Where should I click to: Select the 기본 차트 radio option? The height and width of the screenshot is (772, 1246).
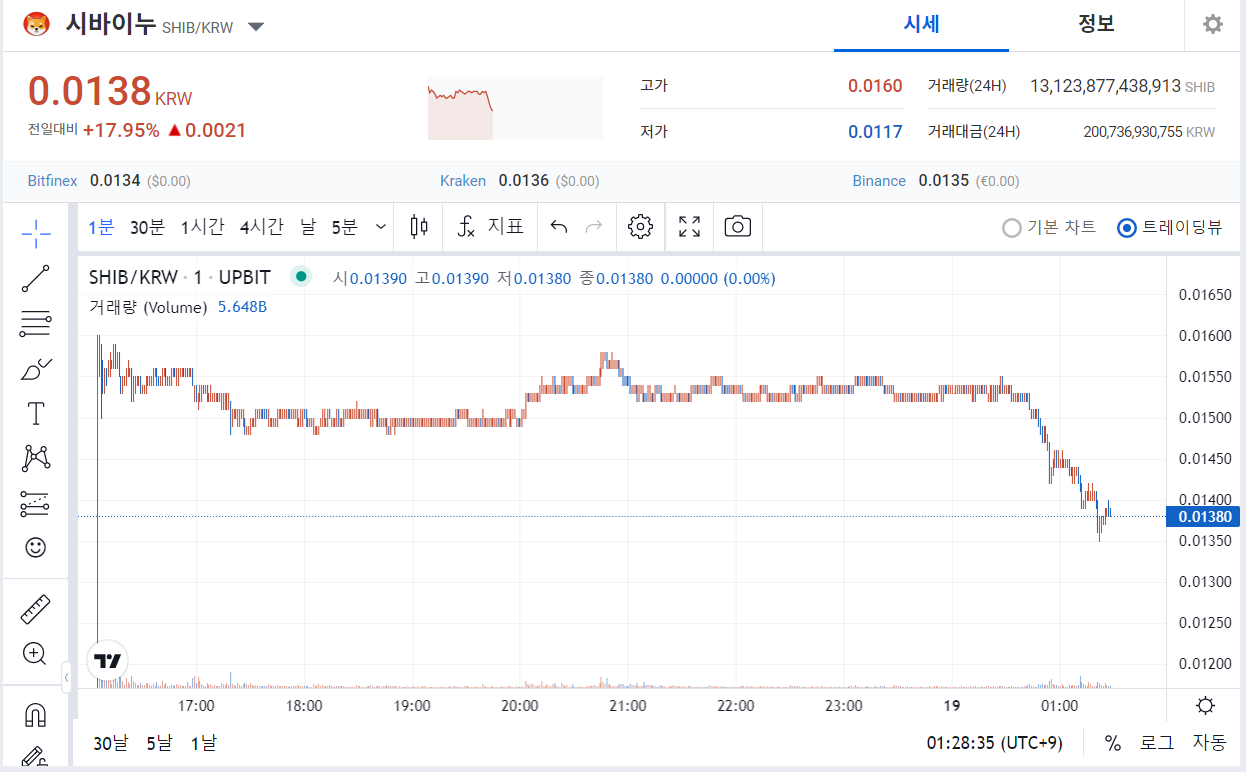pos(1049,227)
